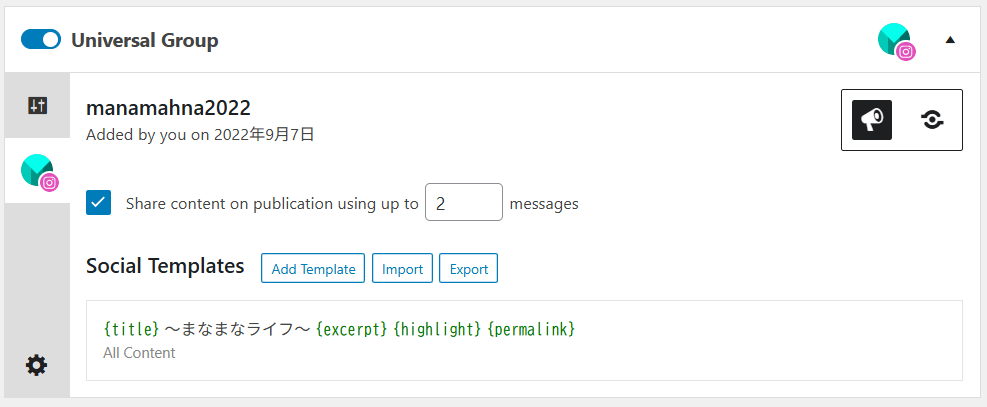The width and height of the screenshot is (987, 407).
Task: Click the Social Templates heading
Action: tap(165, 266)
